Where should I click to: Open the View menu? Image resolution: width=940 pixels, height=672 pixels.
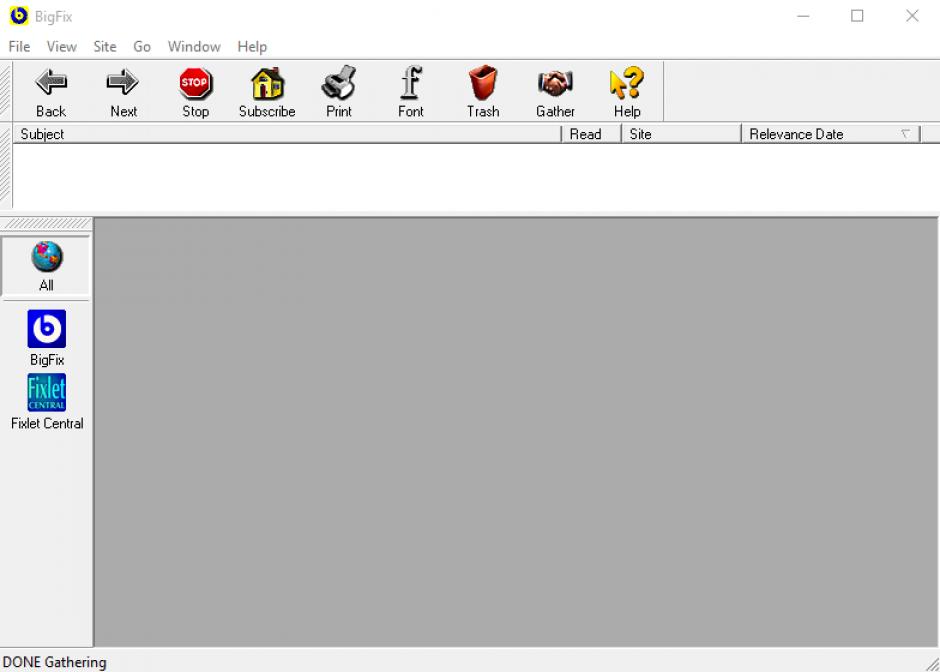click(62, 47)
